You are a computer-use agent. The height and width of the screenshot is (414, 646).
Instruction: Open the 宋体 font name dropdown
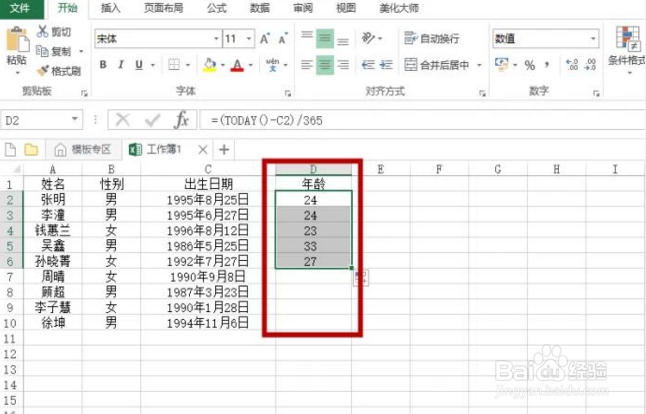tap(216, 39)
